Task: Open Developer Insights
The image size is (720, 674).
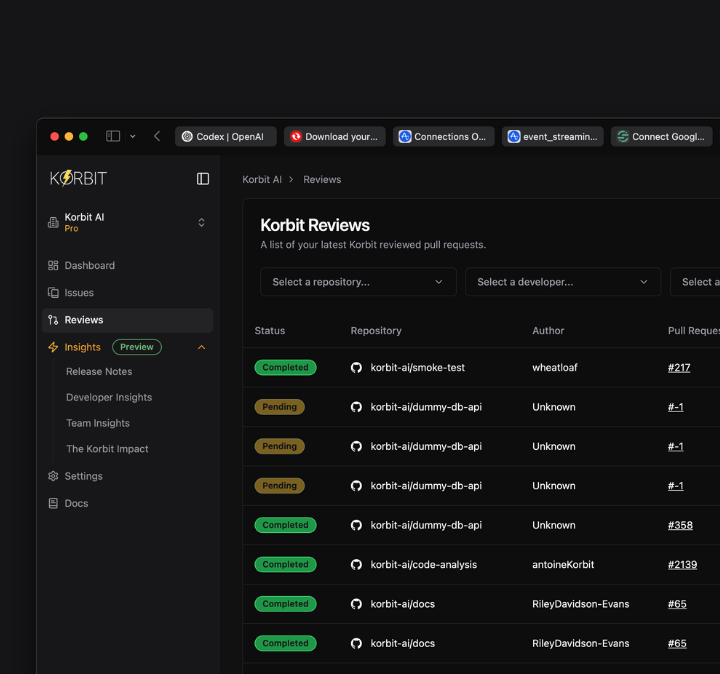Action: click(x=109, y=397)
